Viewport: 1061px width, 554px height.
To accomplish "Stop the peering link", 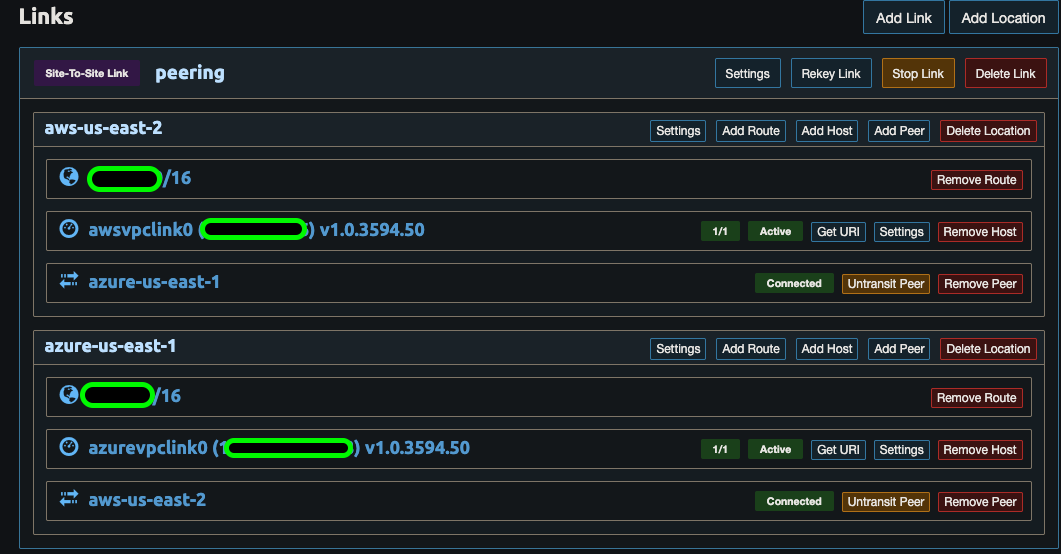I will point(917,74).
